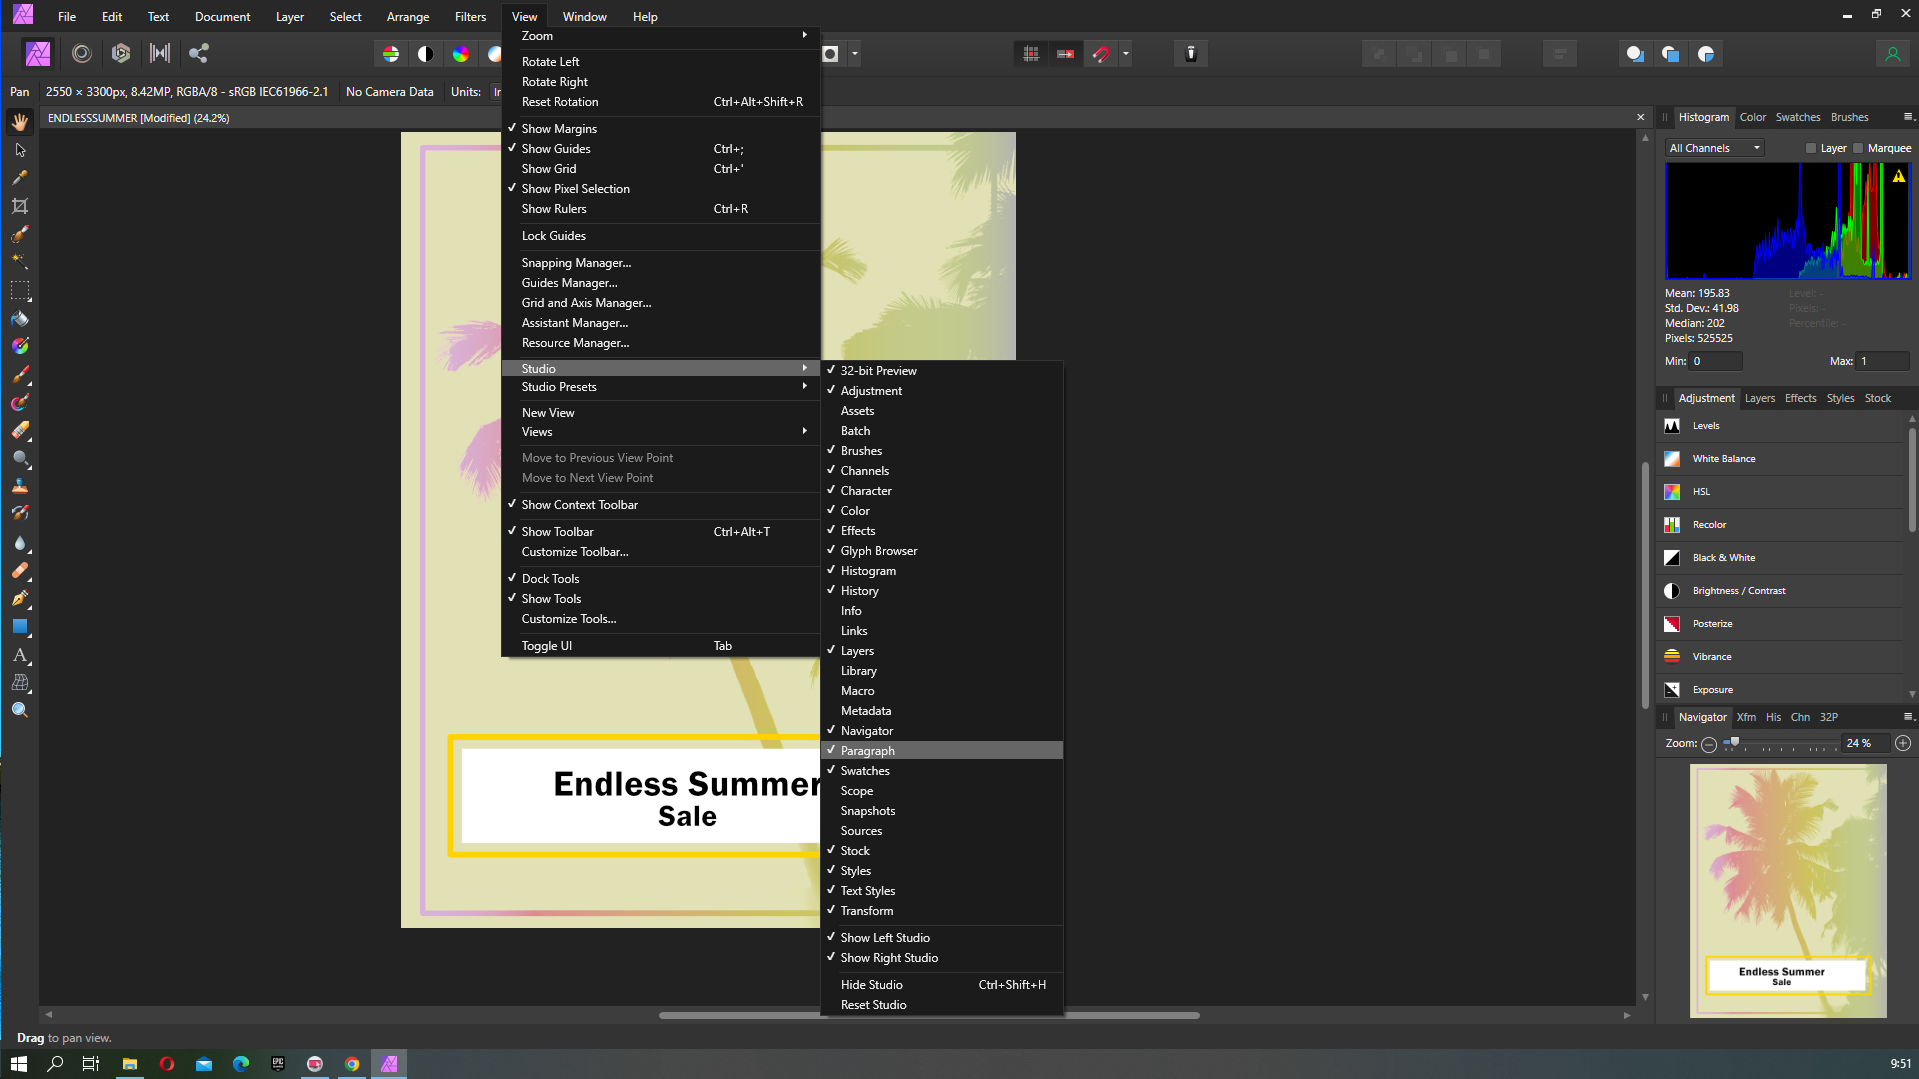The width and height of the screenshot is (1919, 1079).
Task: Choose the Flood Fill tool
Action: point(20,319)
